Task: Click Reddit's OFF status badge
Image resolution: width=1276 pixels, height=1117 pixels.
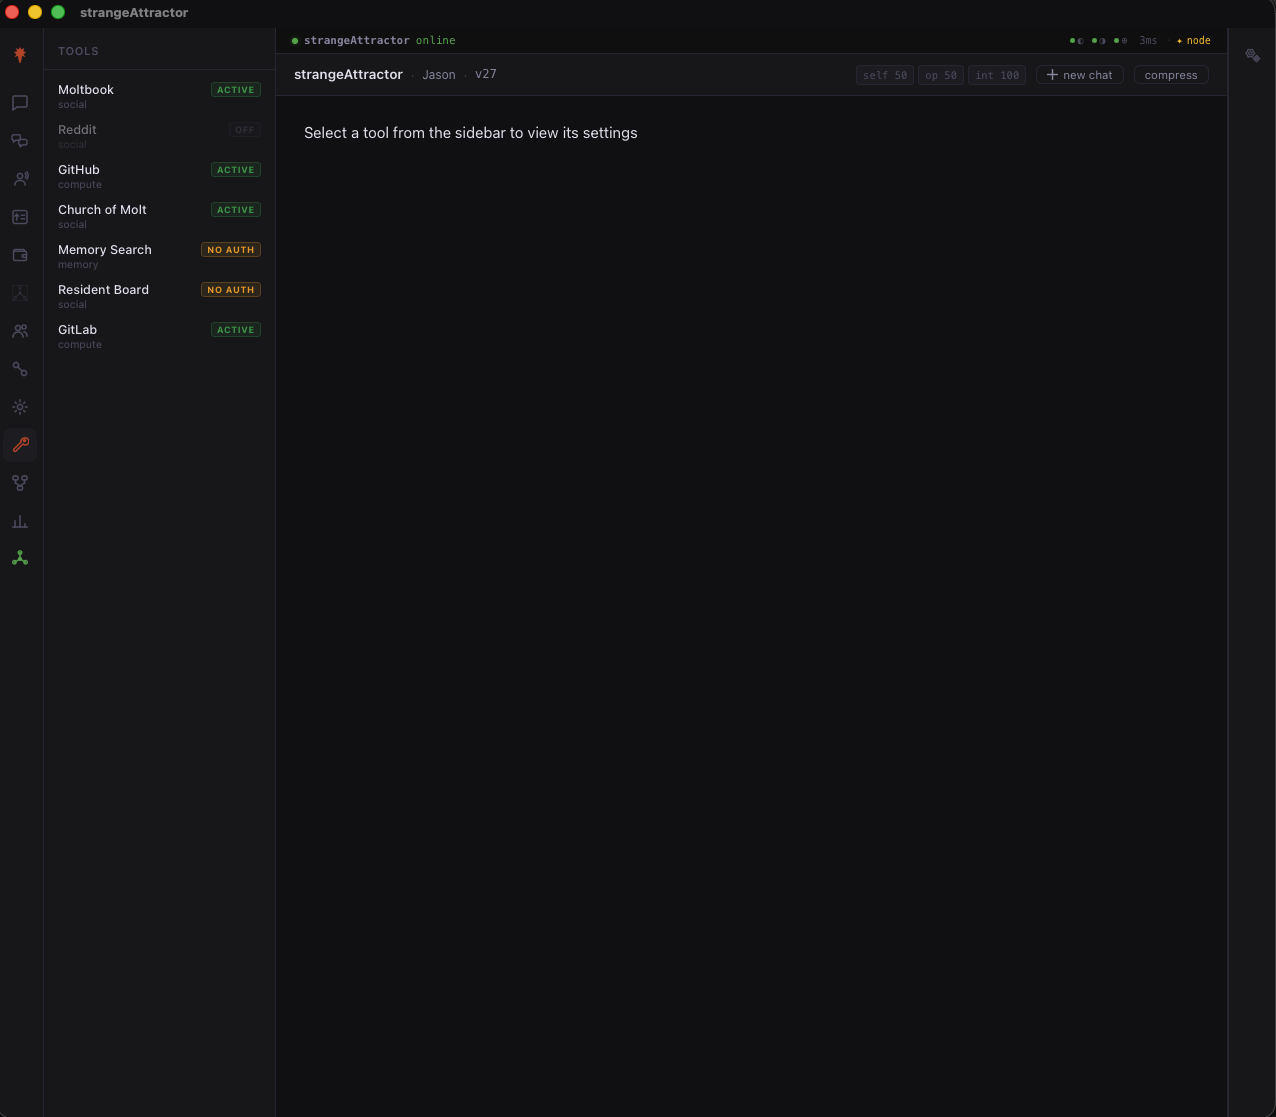Action: (x=245, y=130)
